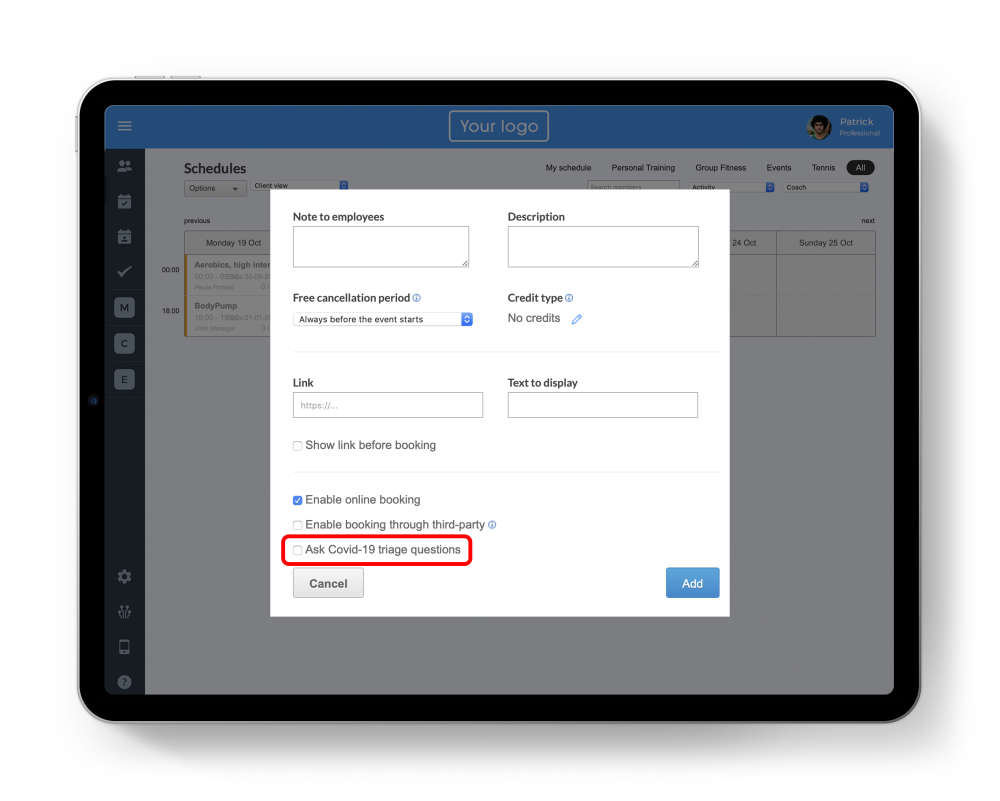Open the calendar person icon in the sidebar
This screenshot has width=1000, height=801.
124,237
